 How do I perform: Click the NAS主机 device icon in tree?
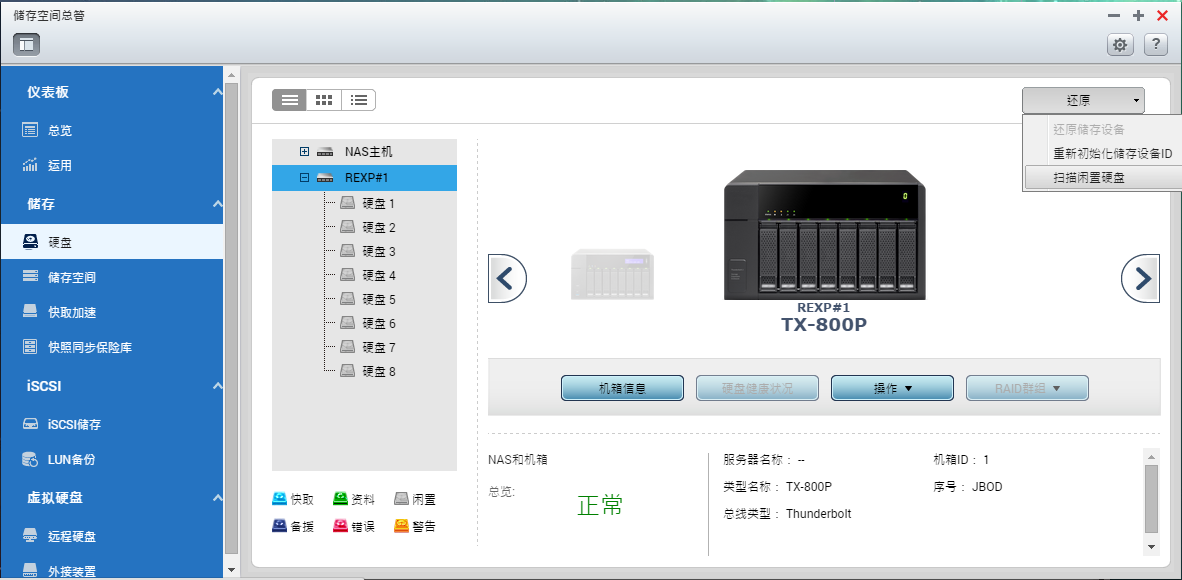(325, 152)
